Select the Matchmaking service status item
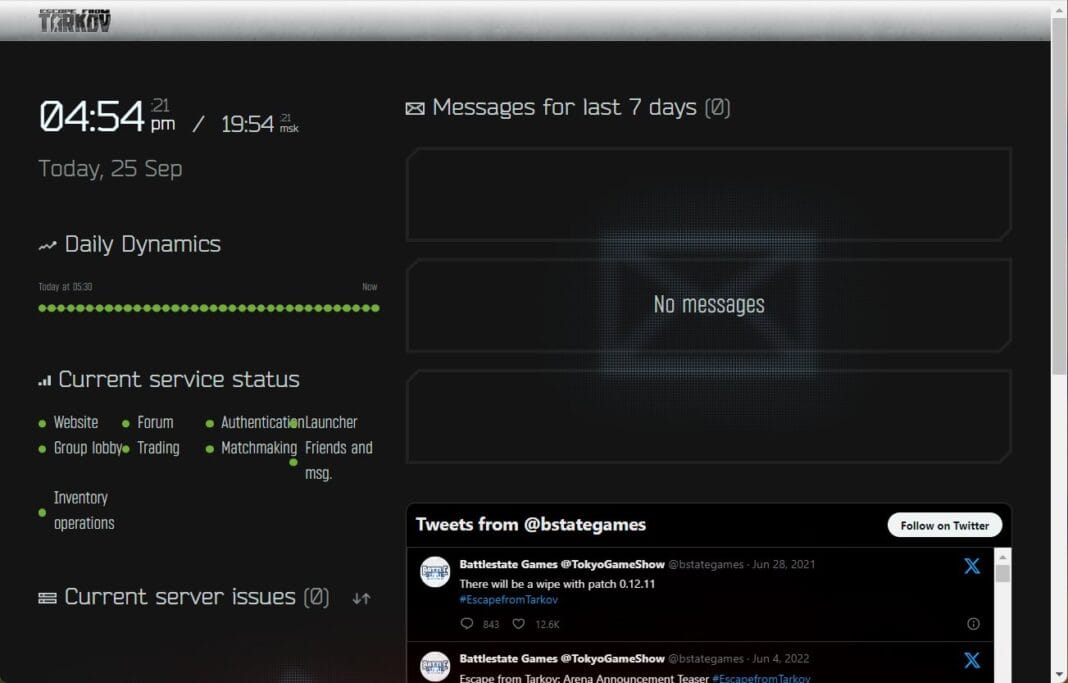This screenshot has height=683, width=1068. 258,448
